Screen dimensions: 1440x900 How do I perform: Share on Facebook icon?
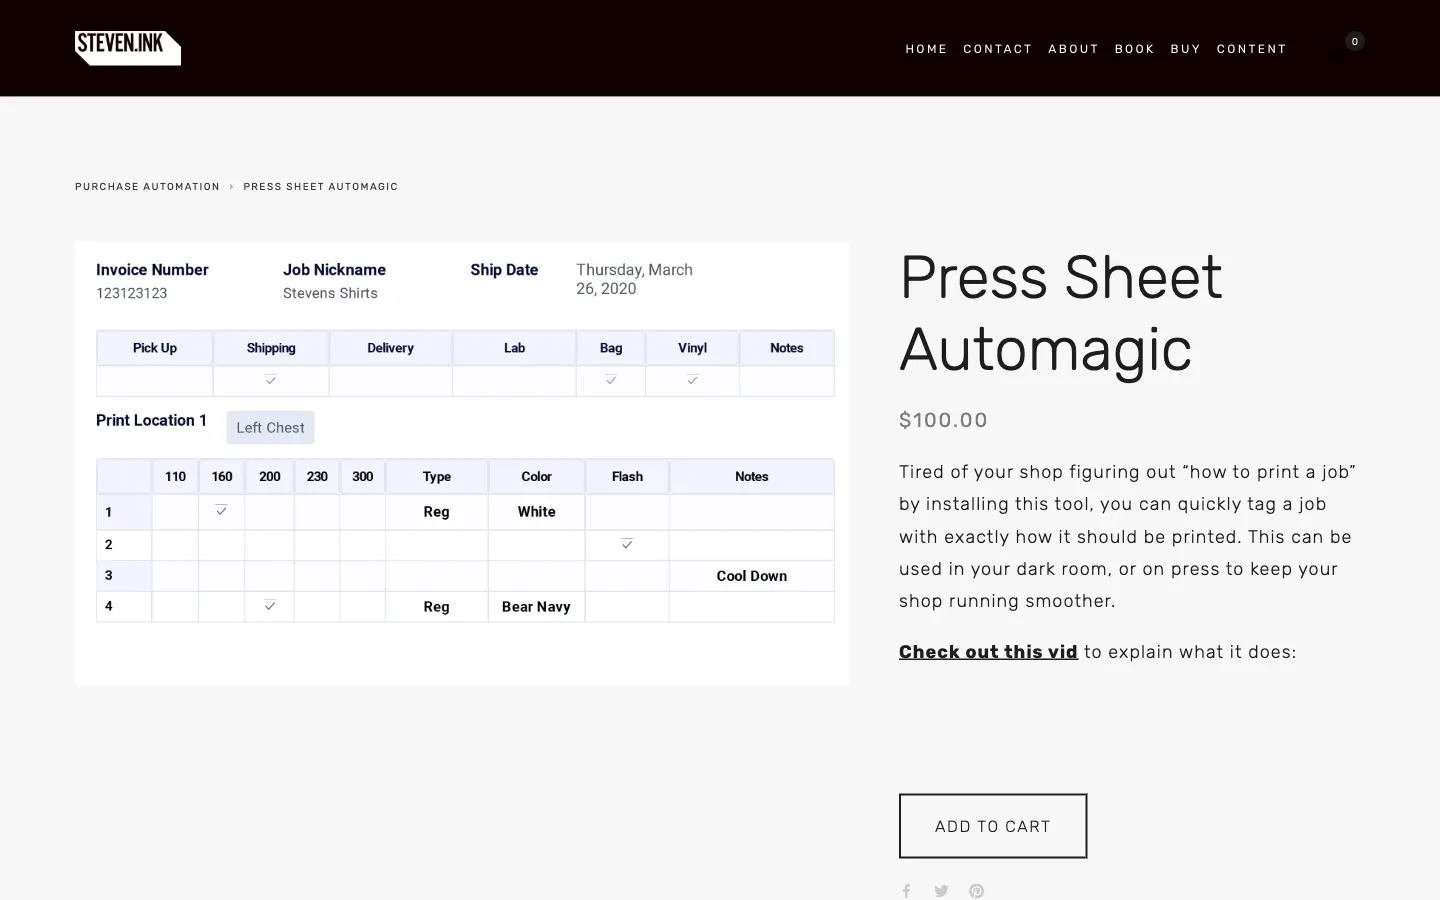click(907, 891)
